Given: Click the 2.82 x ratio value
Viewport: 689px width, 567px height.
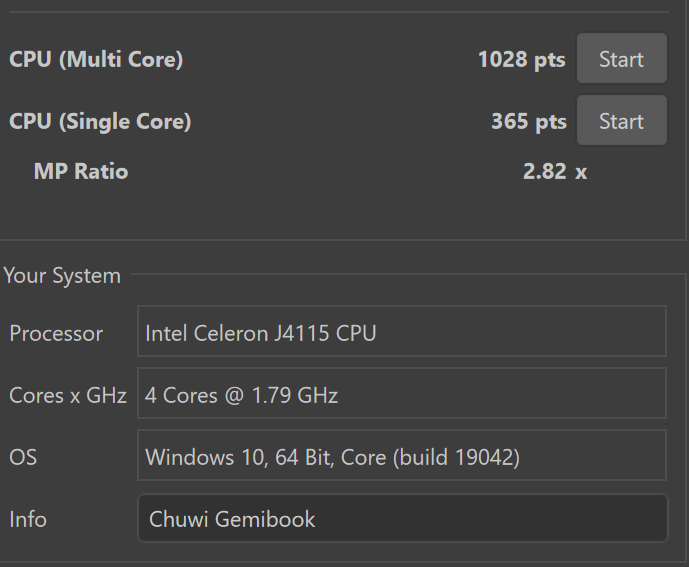Looking at the screenshot, I should tap(554, 171).
